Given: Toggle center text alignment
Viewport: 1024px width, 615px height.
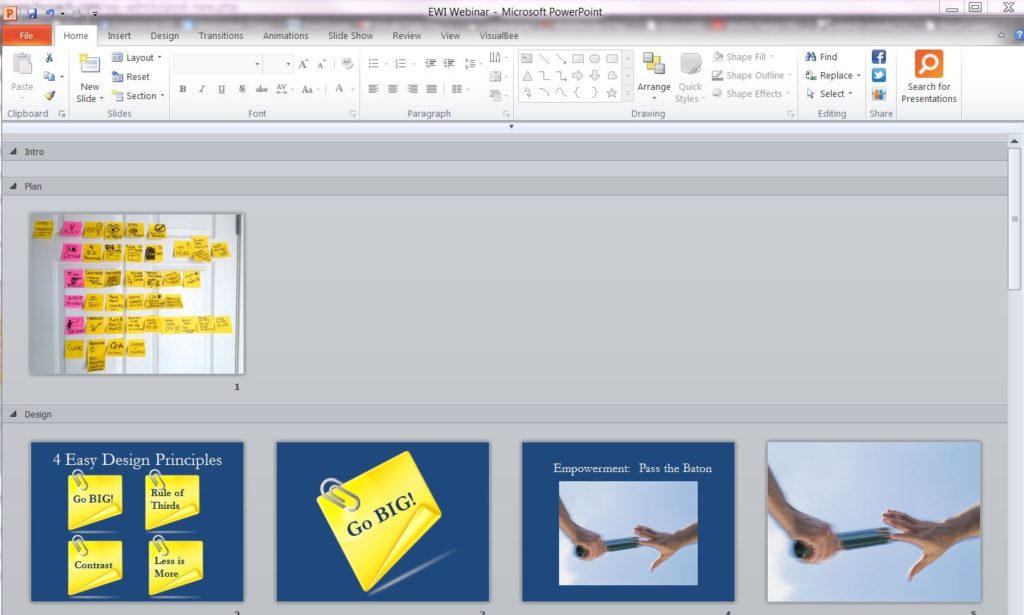Looking at the screenshot, I should 393,89.
